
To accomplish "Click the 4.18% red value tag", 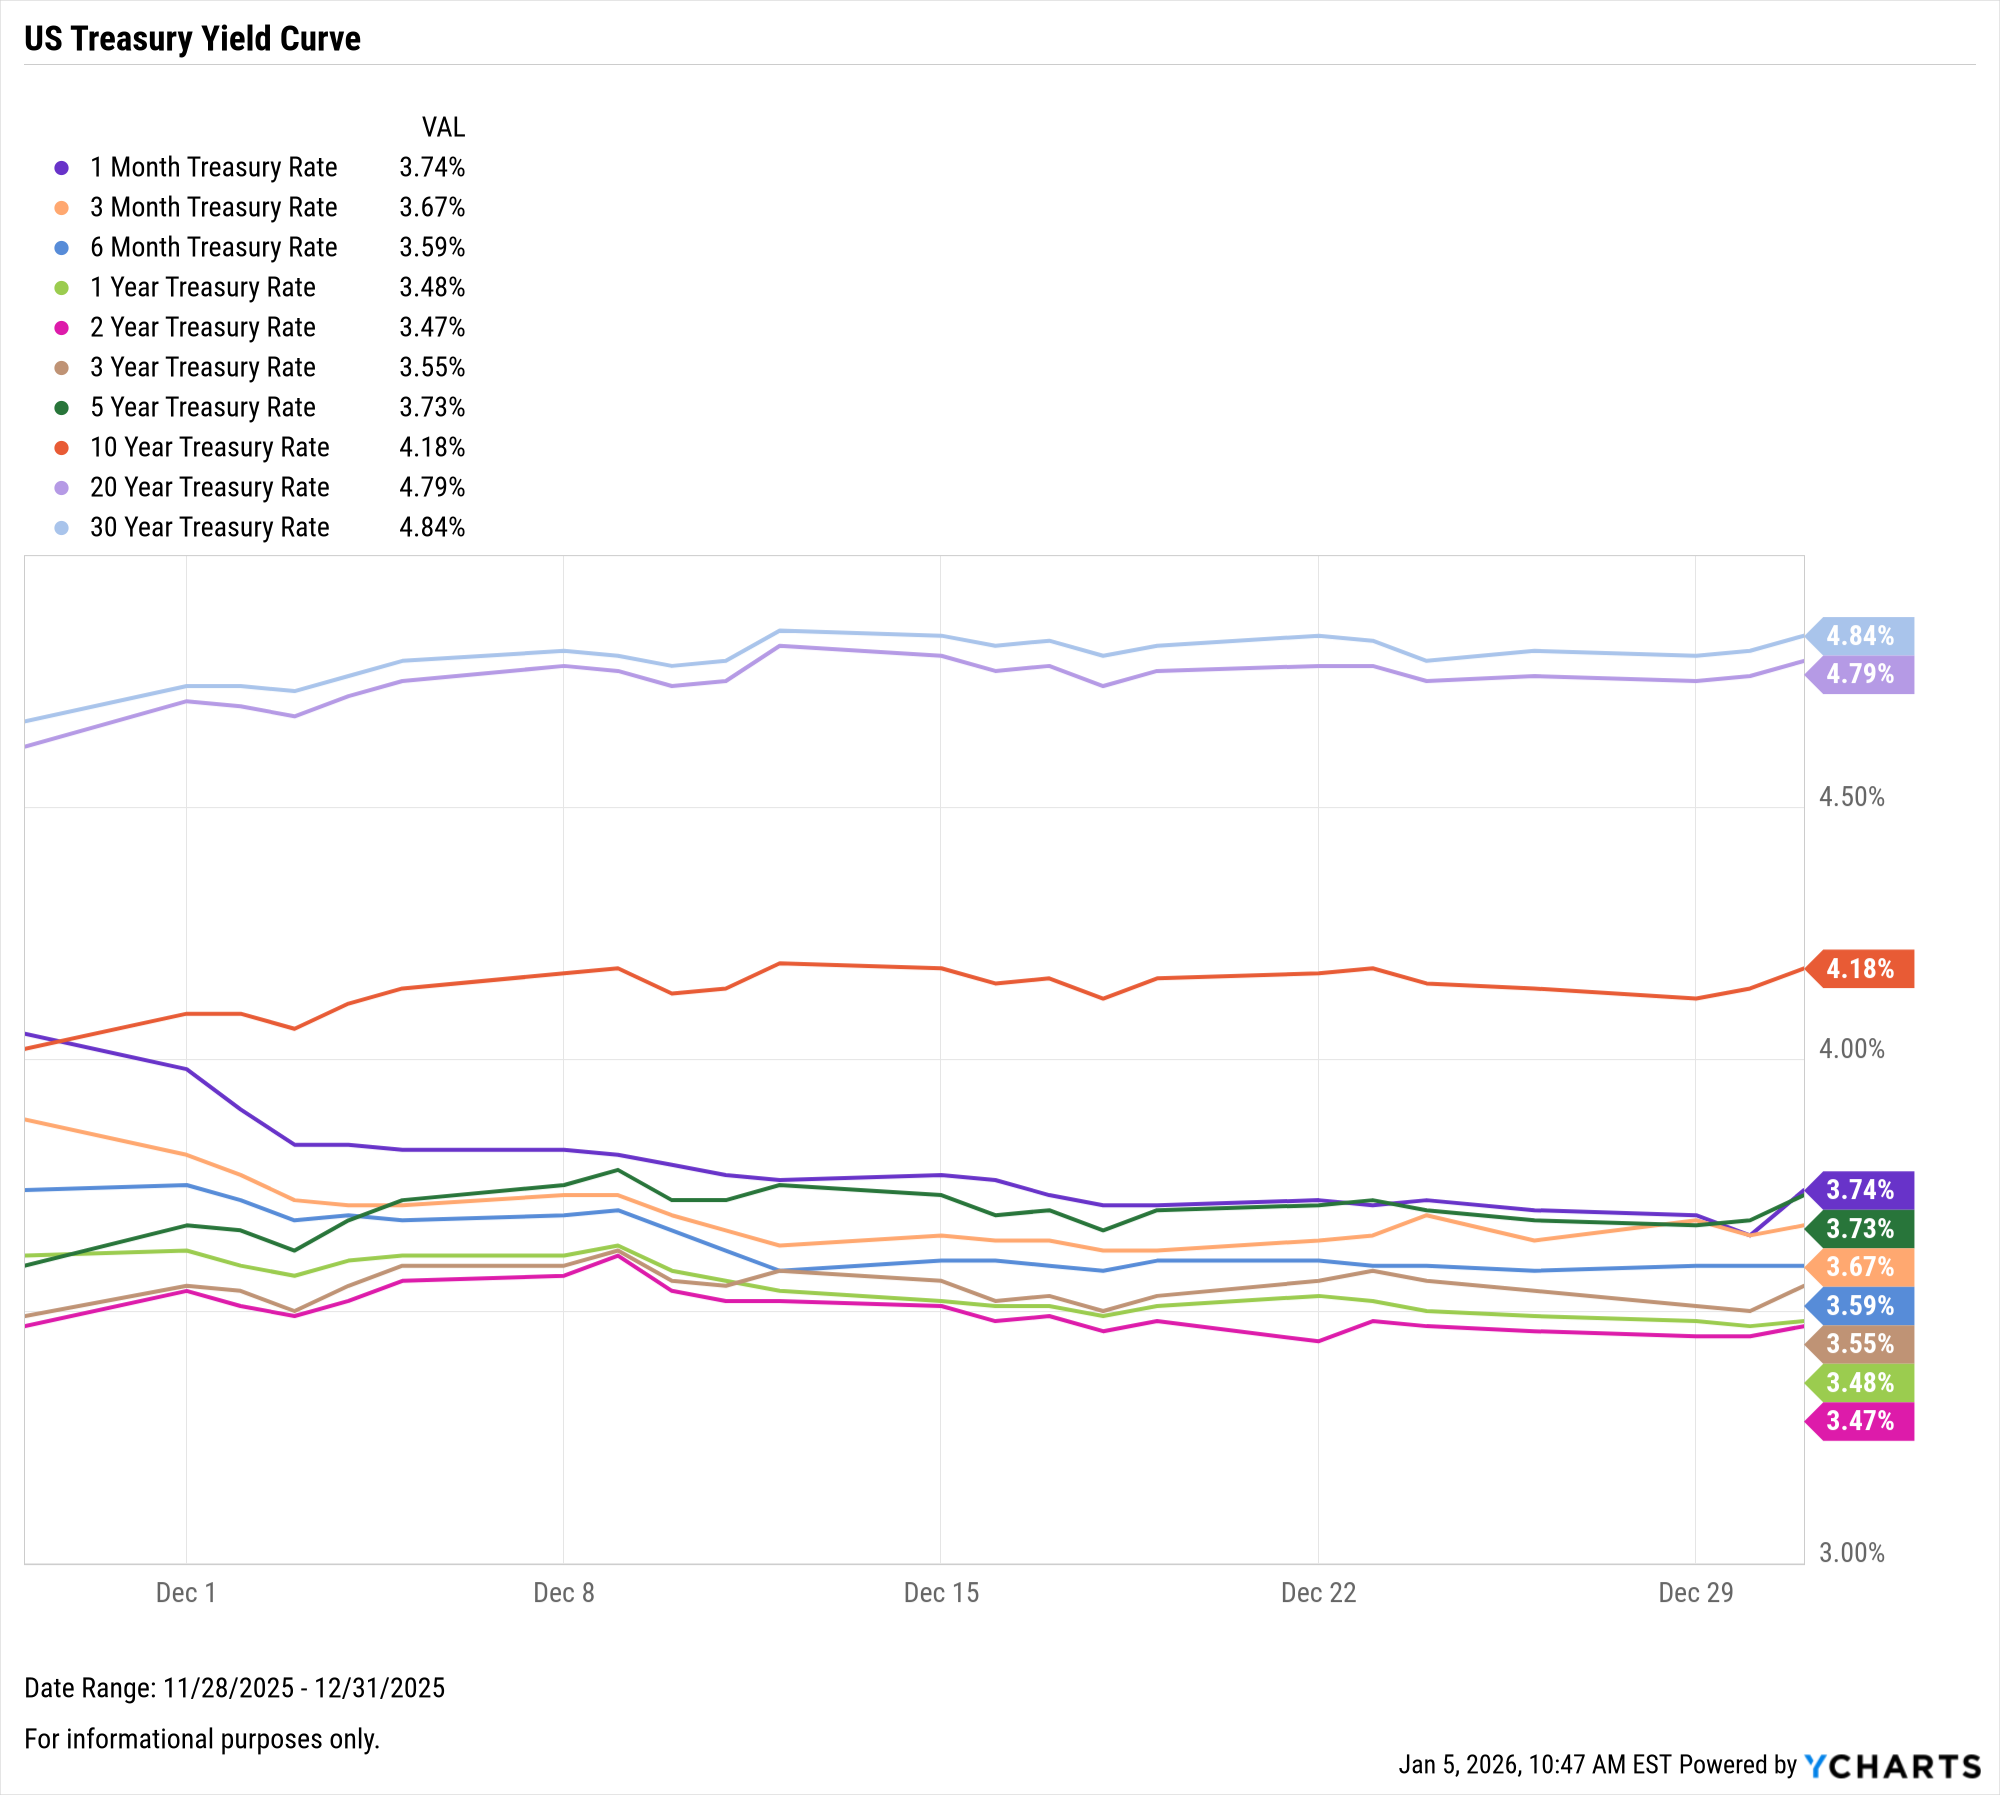I will 1860,969.
